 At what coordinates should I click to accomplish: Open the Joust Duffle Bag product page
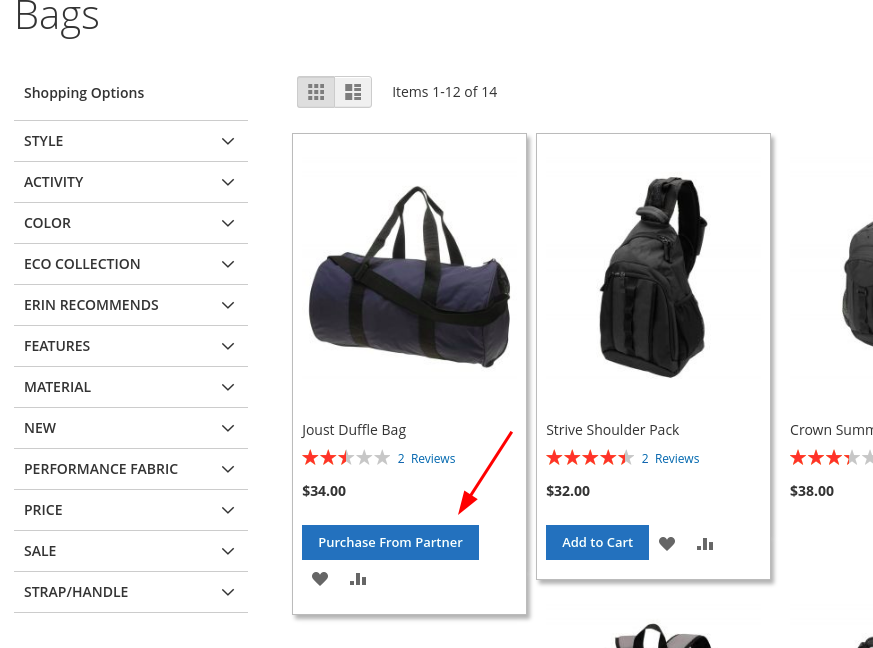point(354,429)
